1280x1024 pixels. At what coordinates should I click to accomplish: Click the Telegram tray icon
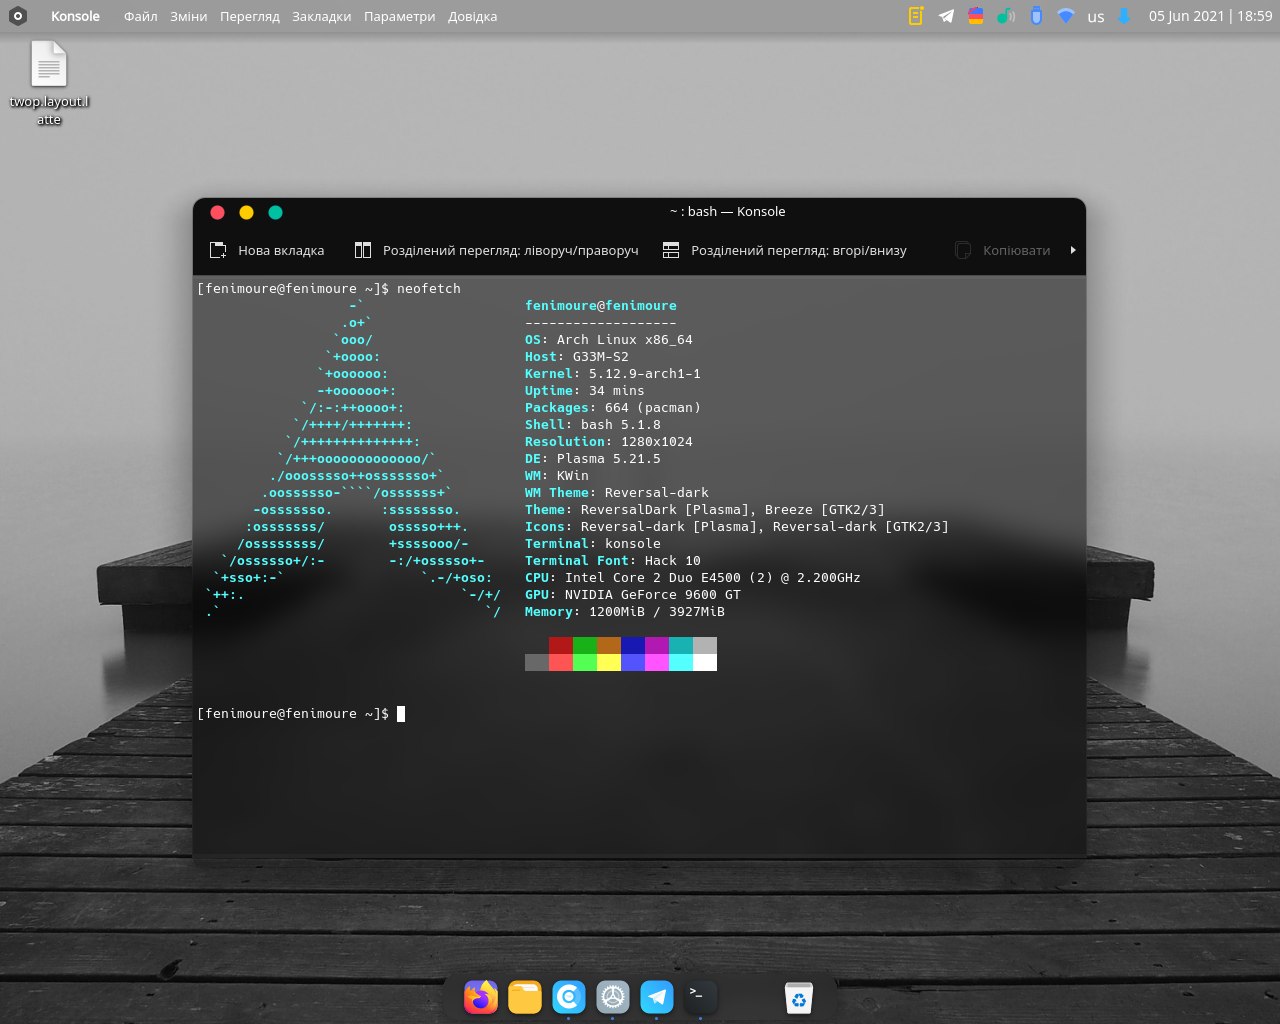tap(946, 16)
